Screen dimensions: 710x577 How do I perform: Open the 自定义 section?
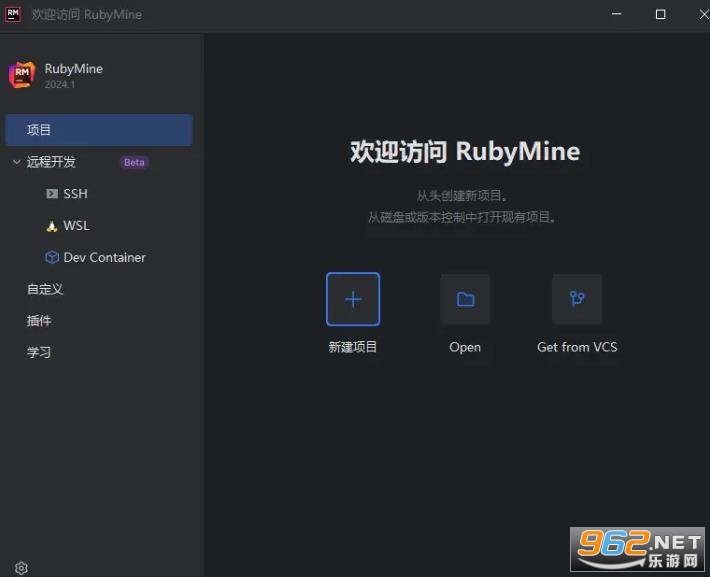coord(45,289)
